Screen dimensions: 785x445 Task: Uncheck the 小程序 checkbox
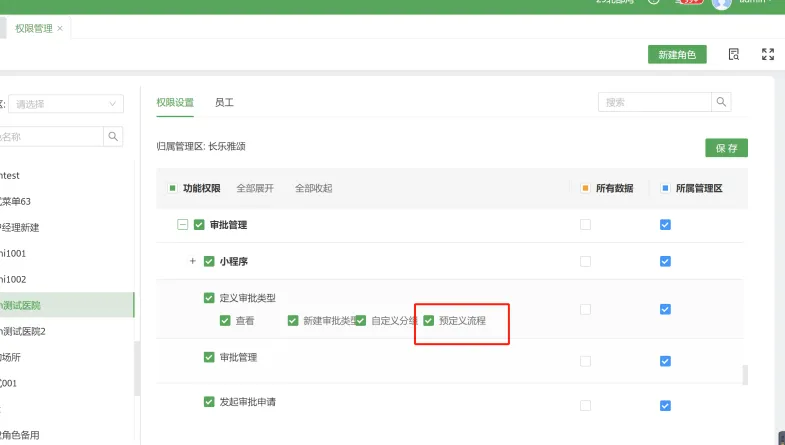pos(209,261)
